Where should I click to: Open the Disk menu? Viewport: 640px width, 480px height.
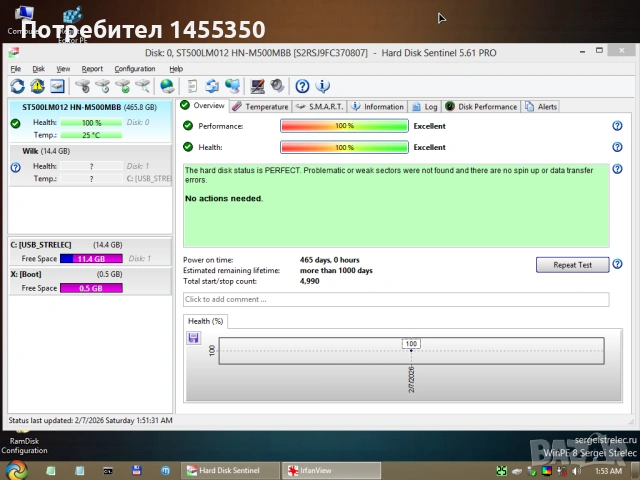[x=38, y=69]
